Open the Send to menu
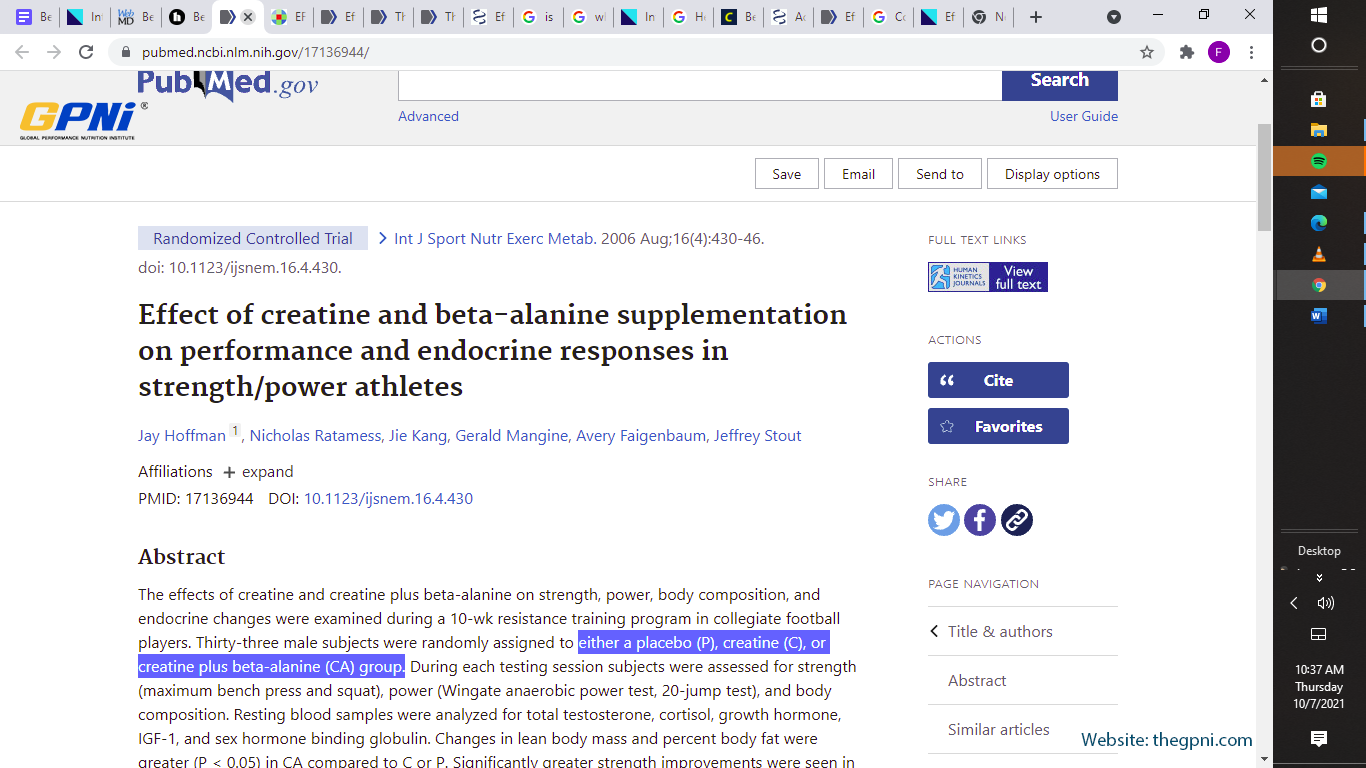Viewport: 1366px width, 768px height. coord(939,174)
